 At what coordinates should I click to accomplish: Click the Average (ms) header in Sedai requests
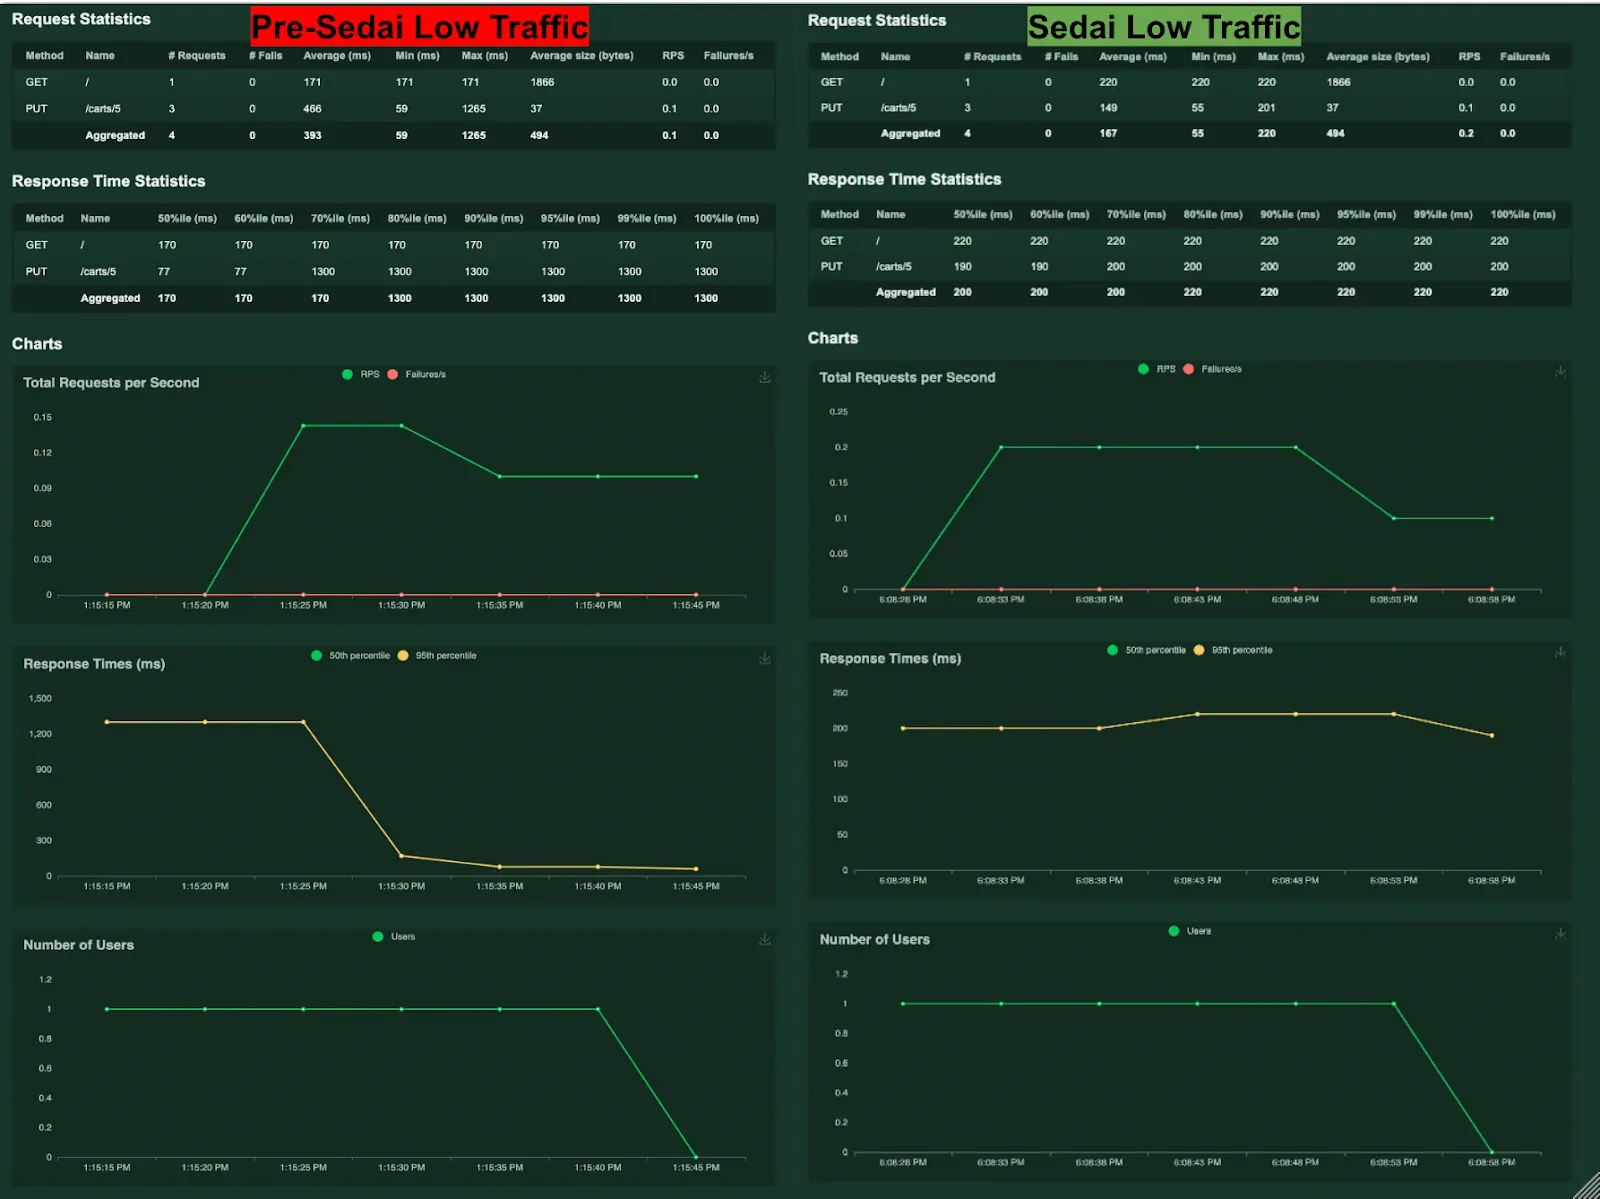point(1133,57)
